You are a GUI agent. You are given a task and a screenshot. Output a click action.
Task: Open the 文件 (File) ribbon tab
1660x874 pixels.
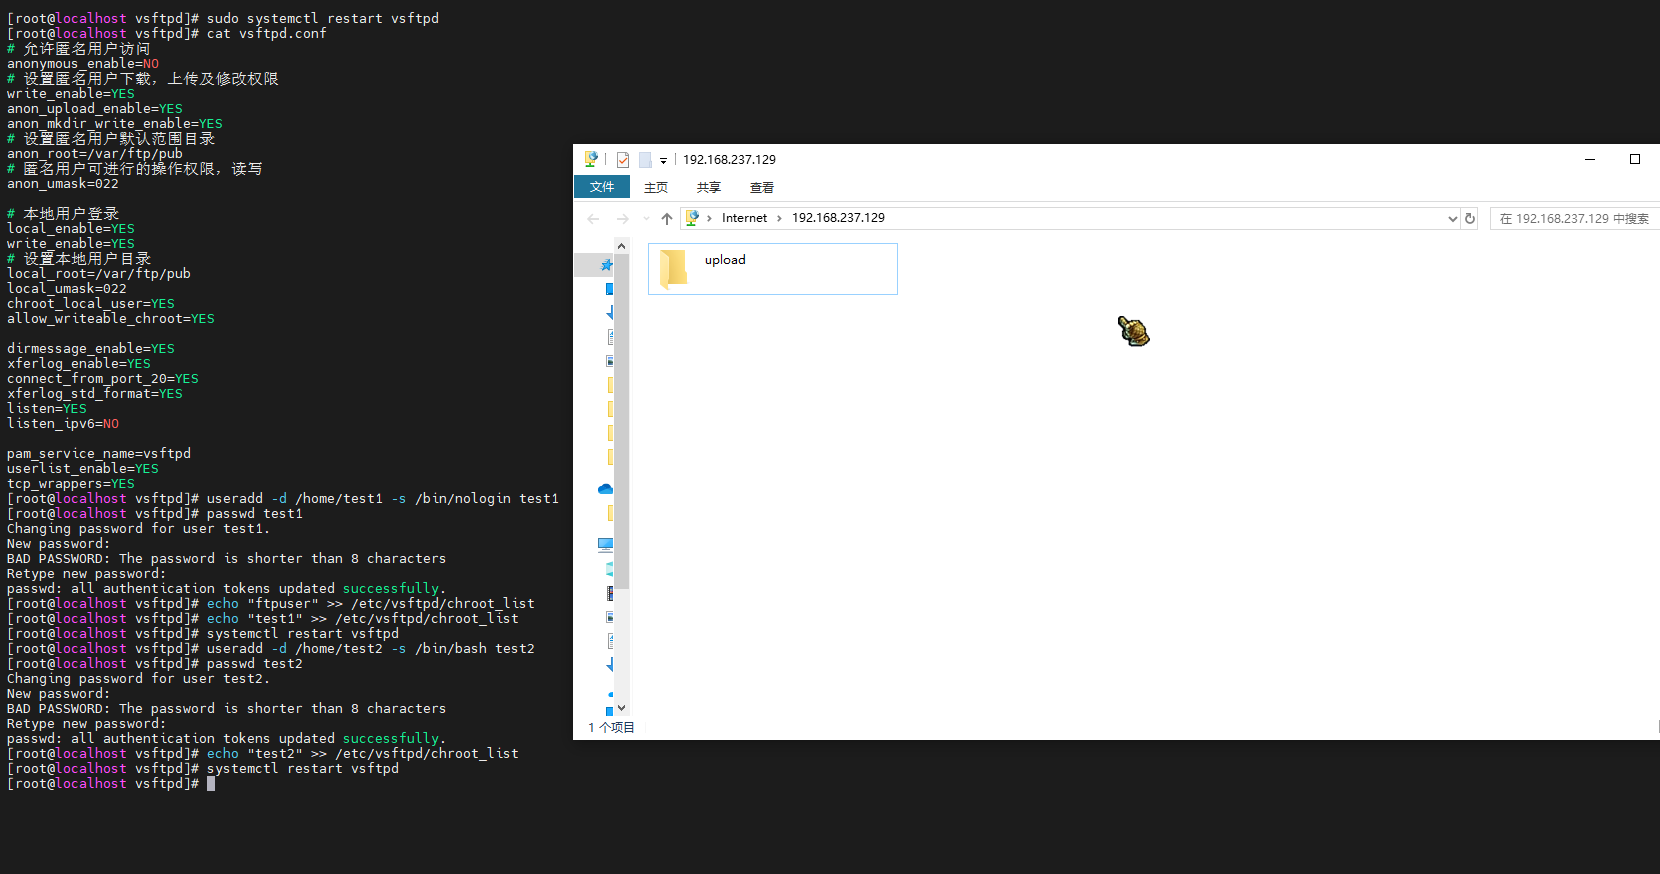pyautogui.click(x=602, y=187)
